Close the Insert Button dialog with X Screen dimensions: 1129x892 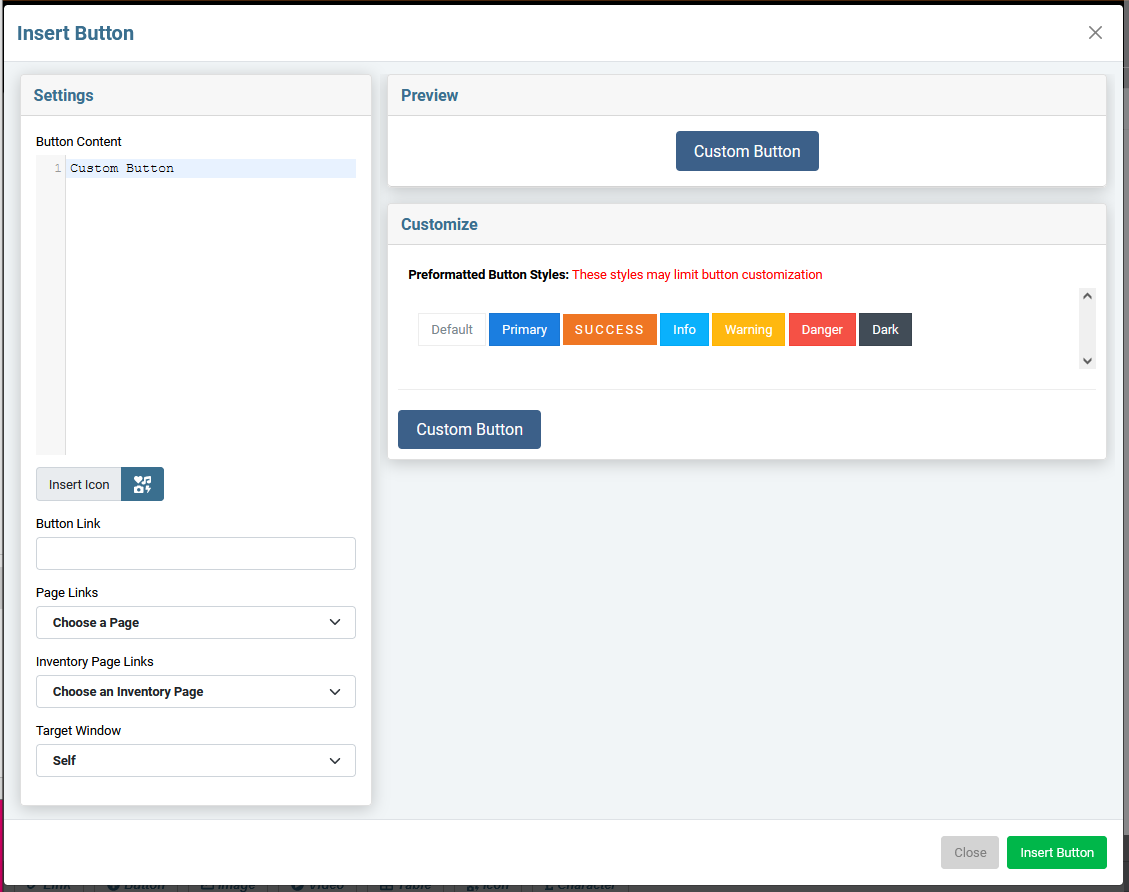1094,33
